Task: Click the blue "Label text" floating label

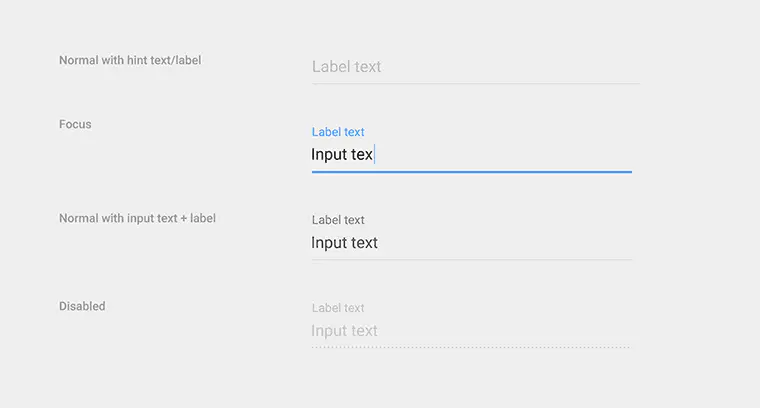Action: 338,132
